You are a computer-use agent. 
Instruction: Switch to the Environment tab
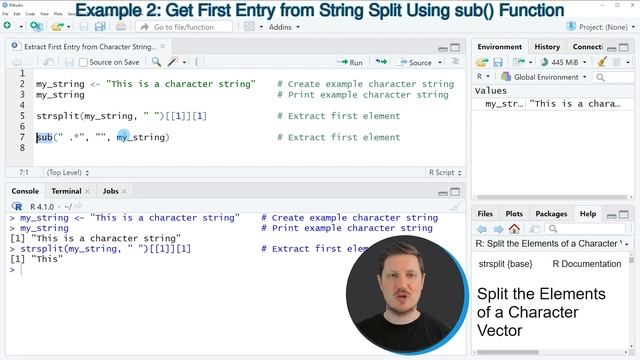(x=500, y=47)
